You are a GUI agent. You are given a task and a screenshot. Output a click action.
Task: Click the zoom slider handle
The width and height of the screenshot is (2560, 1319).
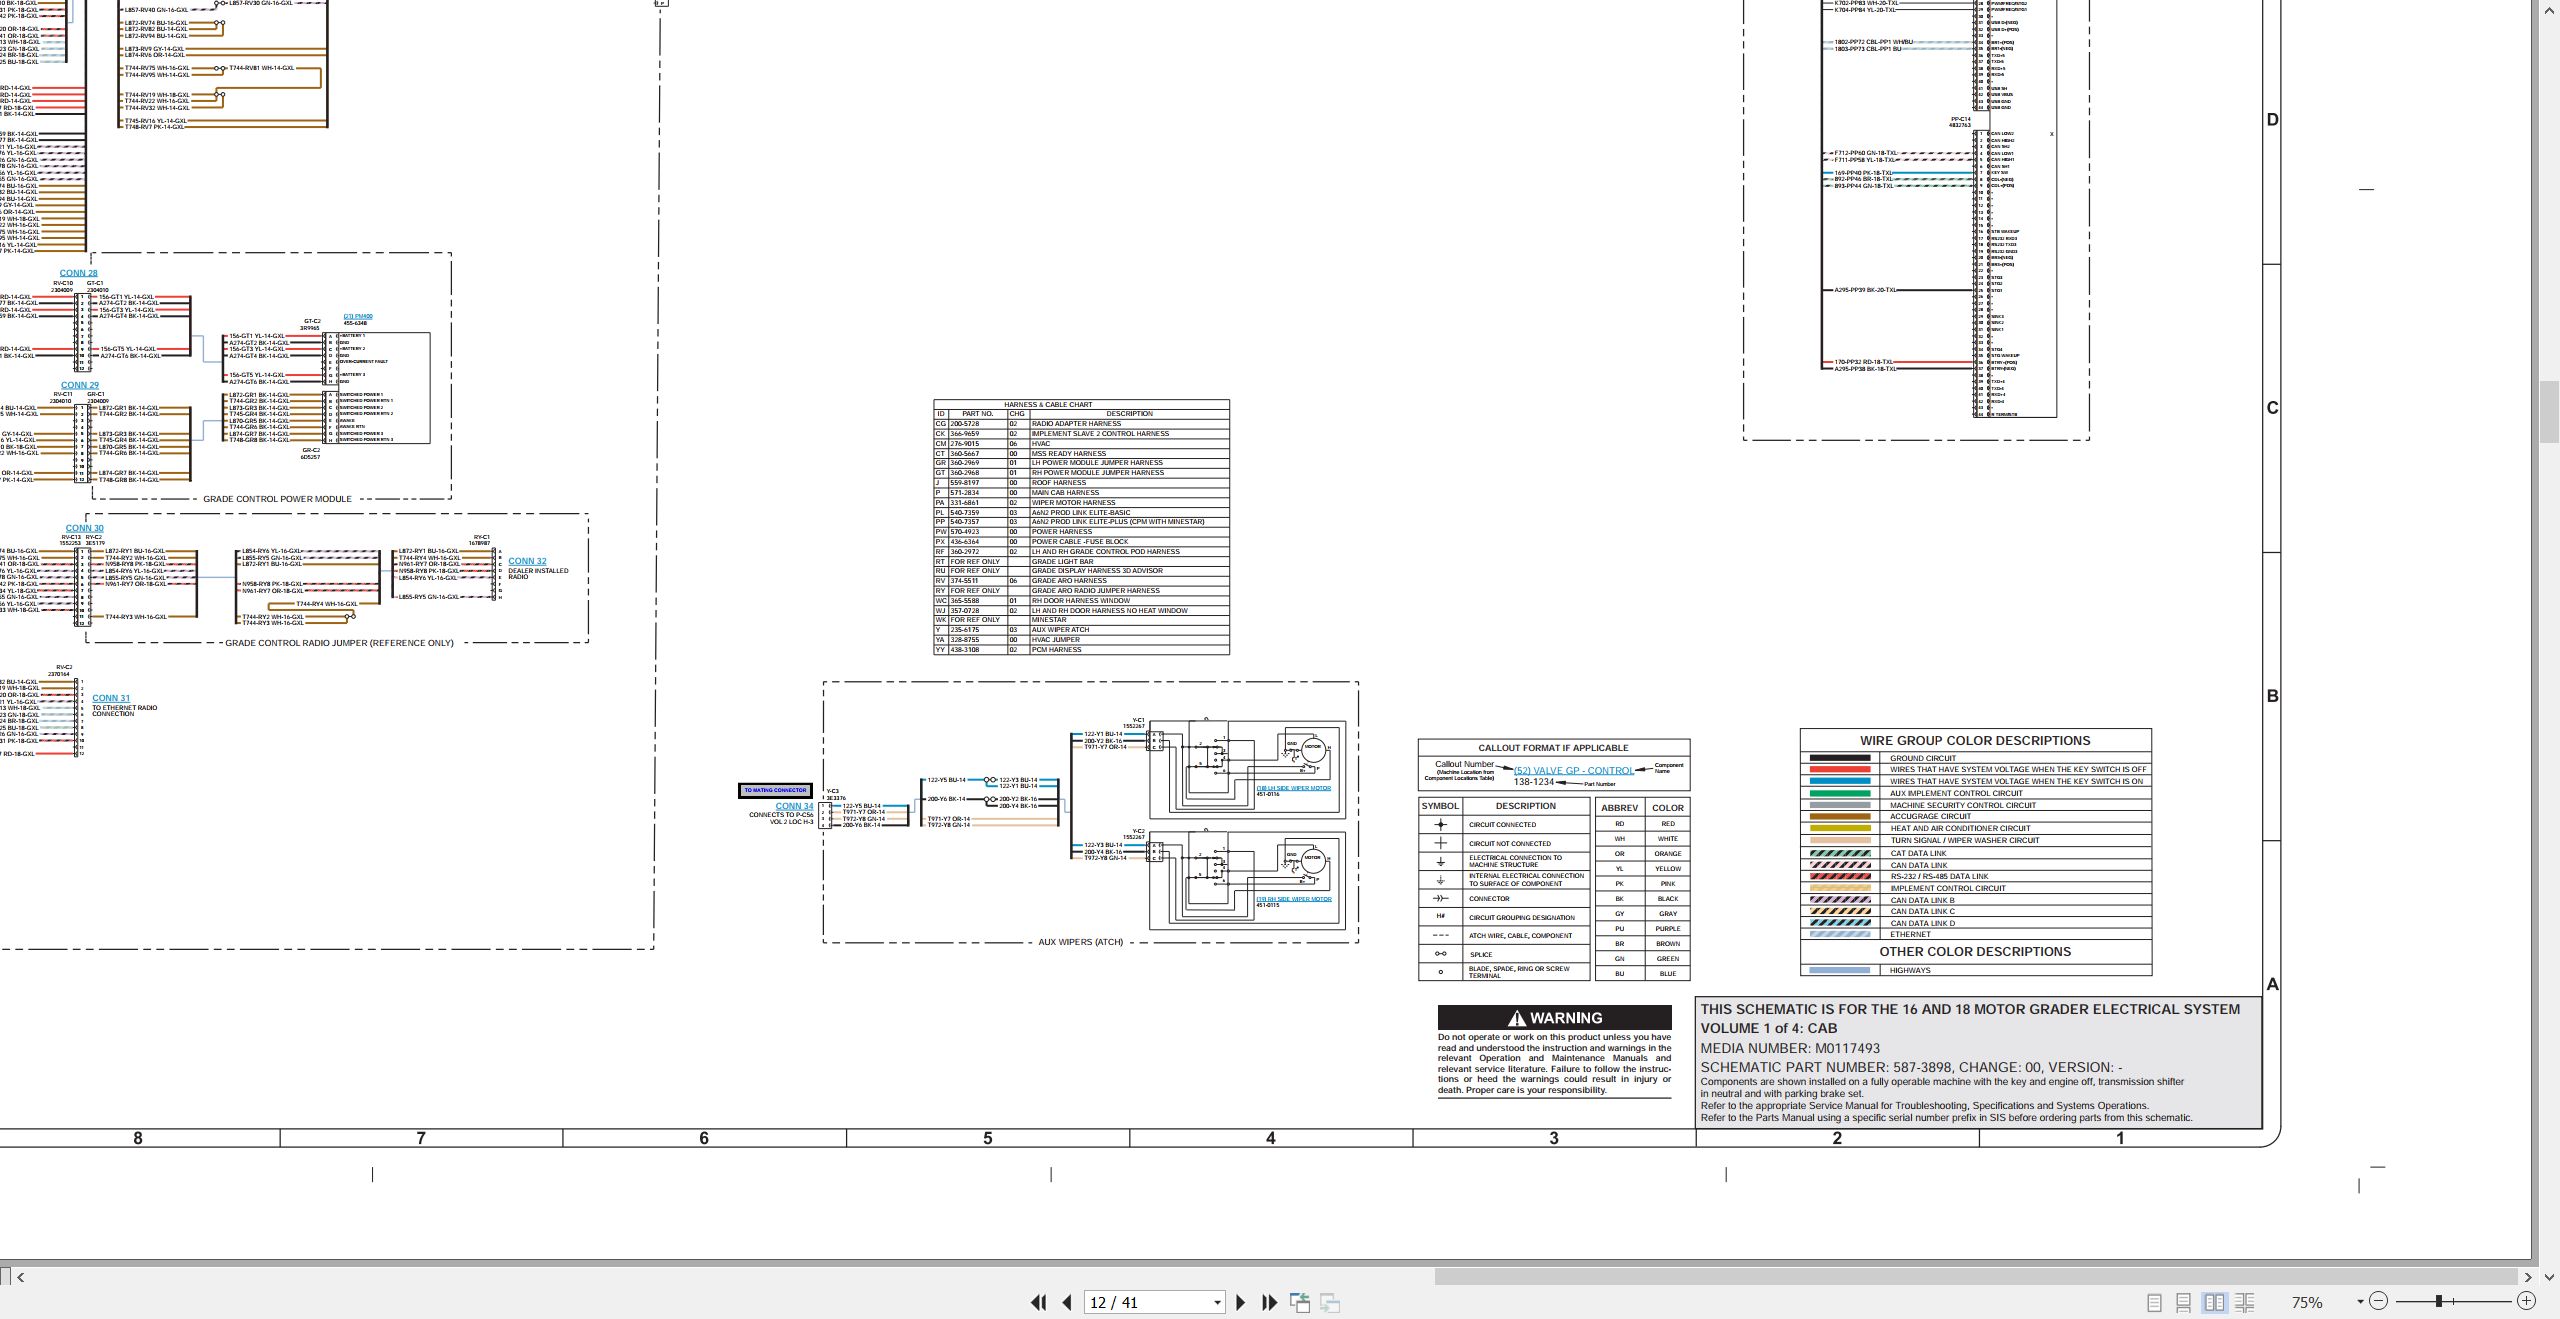coord(2439,1301)
